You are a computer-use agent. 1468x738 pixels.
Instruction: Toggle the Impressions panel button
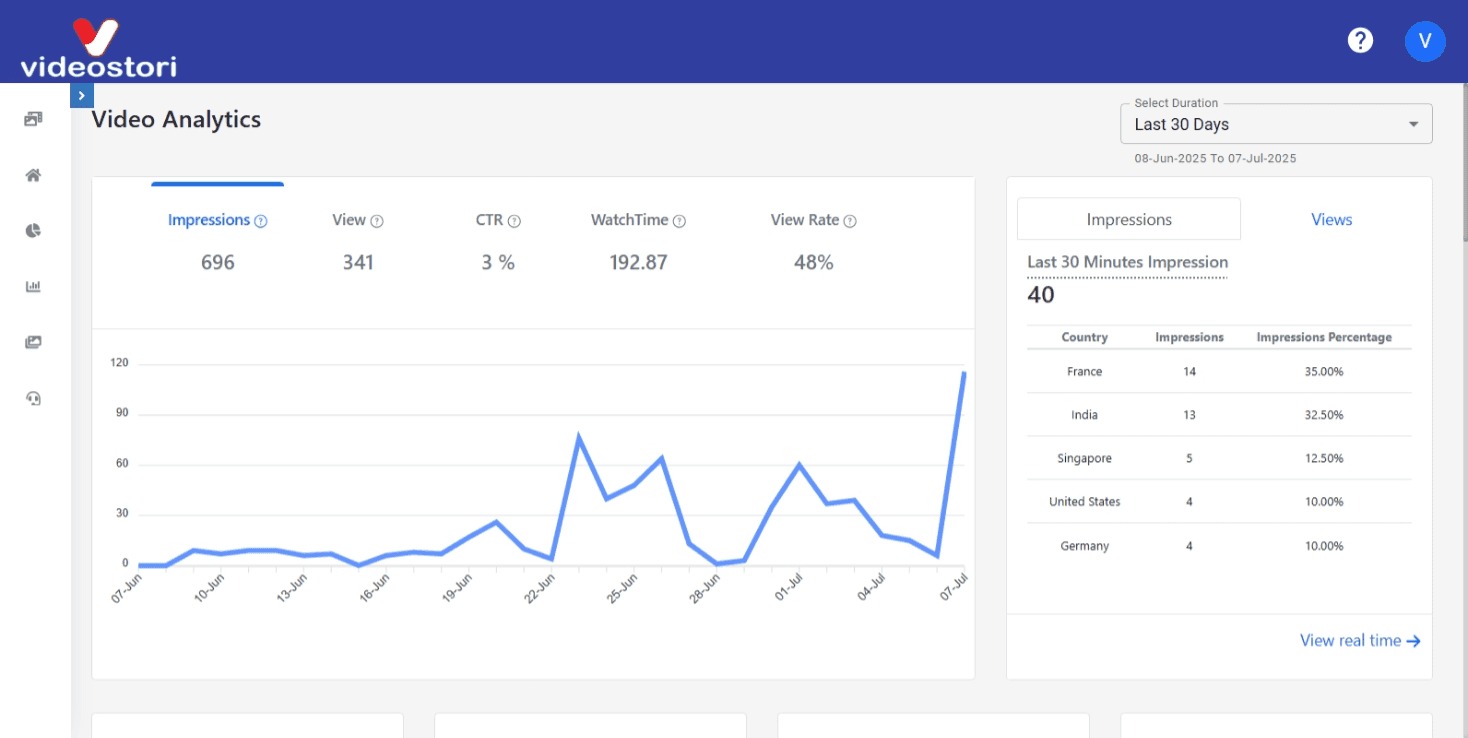(1128, 219)
